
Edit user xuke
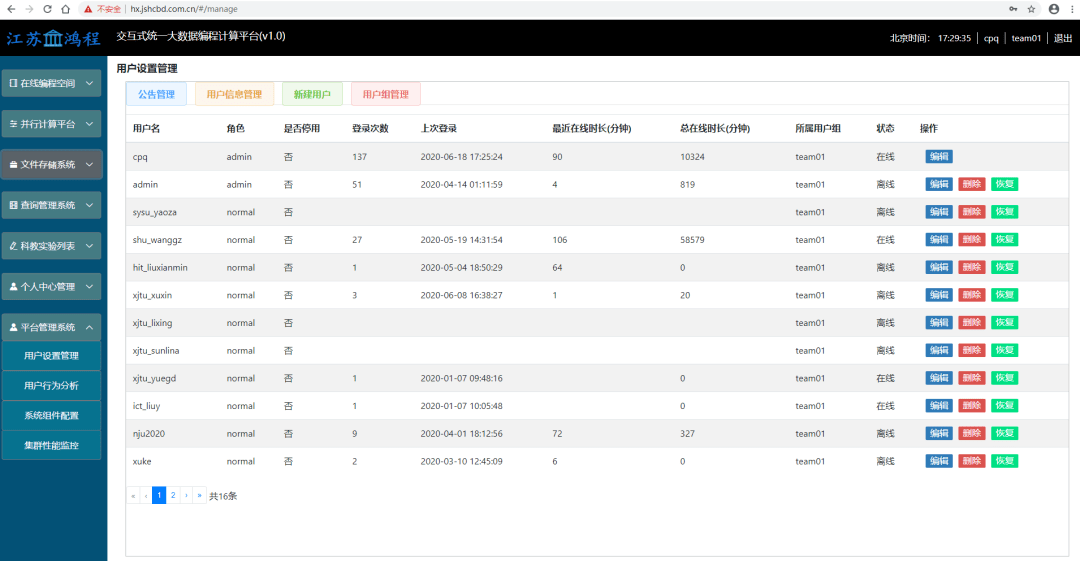click(939, 460)
